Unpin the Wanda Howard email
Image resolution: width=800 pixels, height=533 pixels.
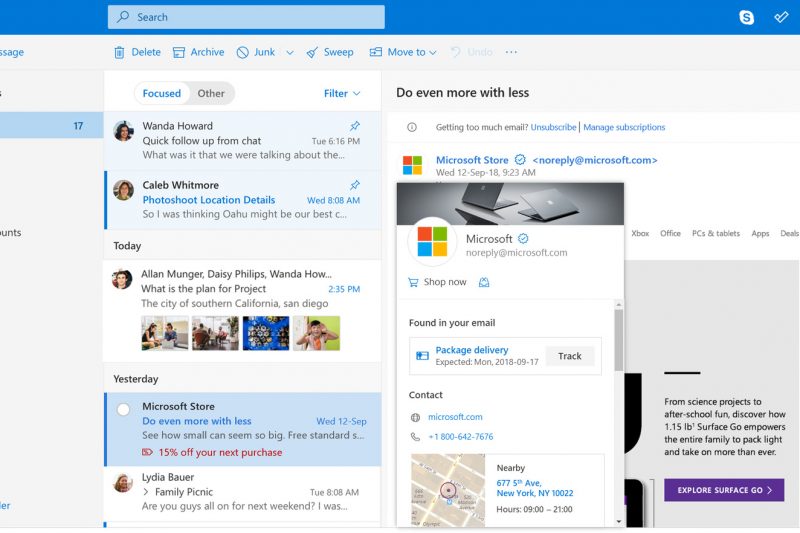(355, 125)
